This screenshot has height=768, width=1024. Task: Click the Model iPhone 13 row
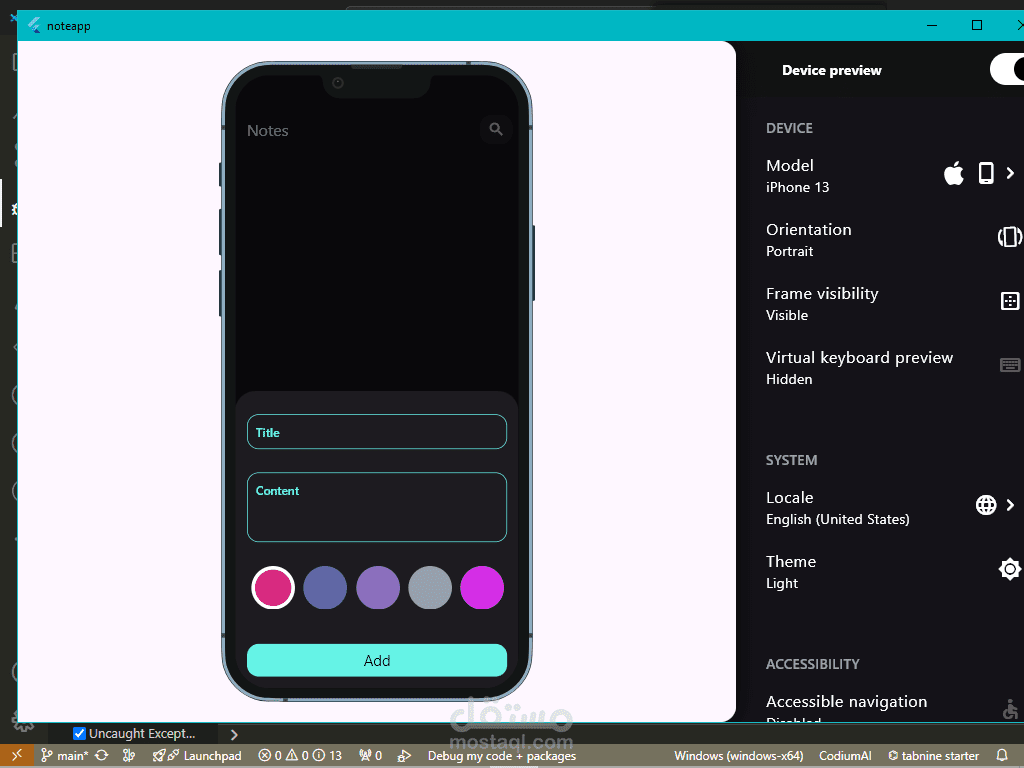888,175
